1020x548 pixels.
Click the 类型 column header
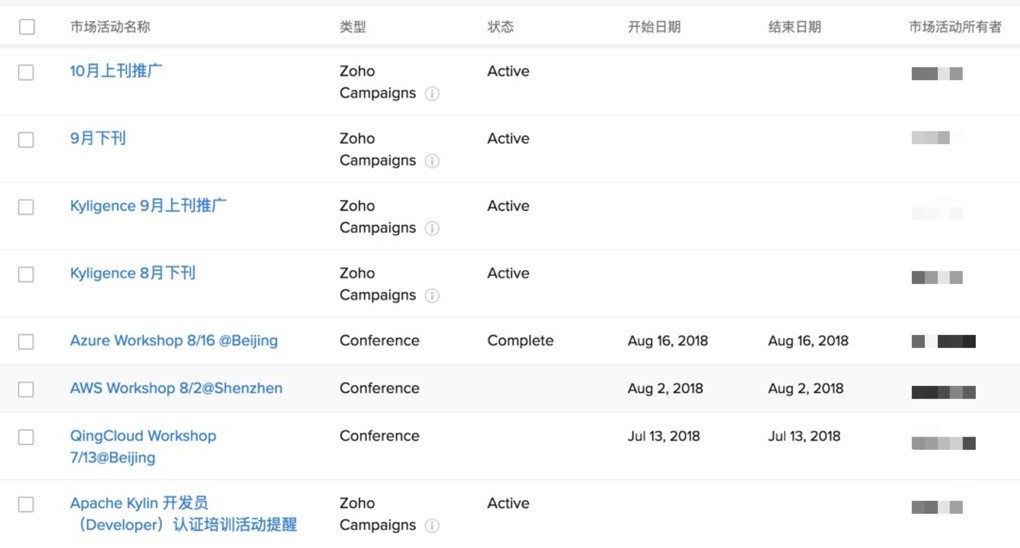coord(353,27)
